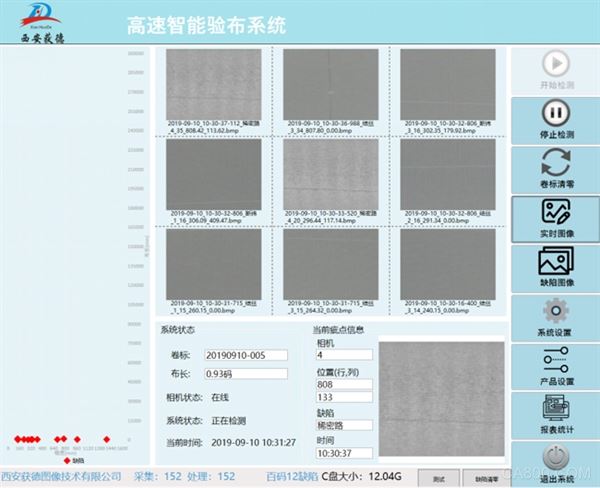Open thumbnail ending _3_15_264.32_0.00.bmp
Viewport: 600px width, 488px height.
coord(331,264)
